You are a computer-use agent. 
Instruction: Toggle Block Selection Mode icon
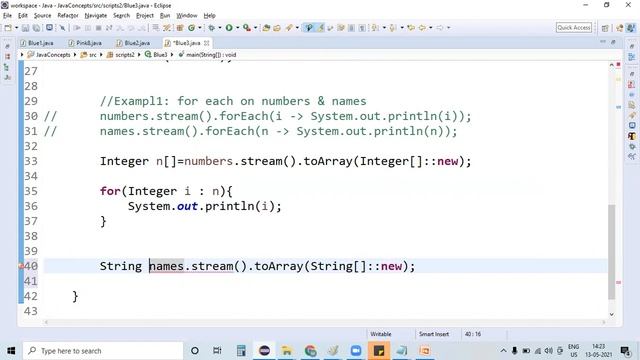pyautogui.click(x=351, y=28)
